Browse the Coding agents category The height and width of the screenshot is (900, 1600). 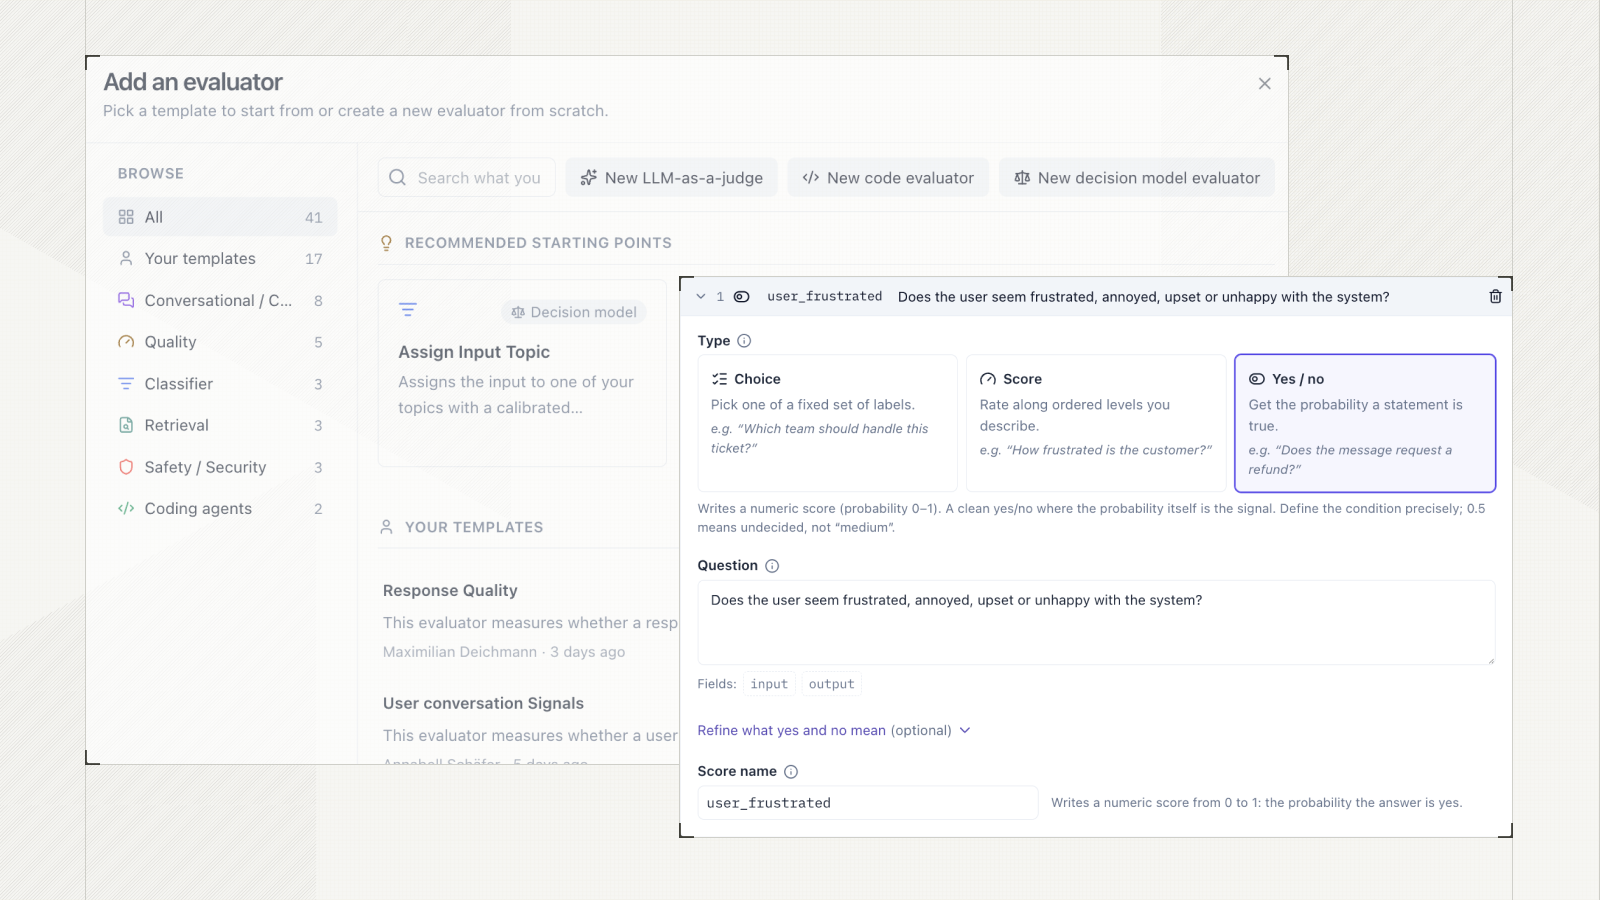click(x=220, y=509)
